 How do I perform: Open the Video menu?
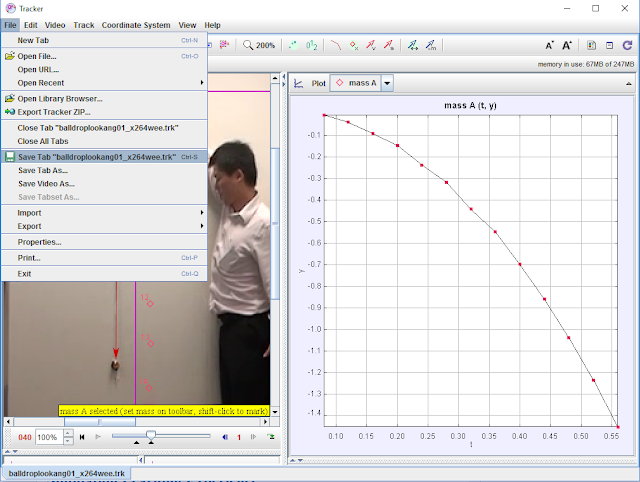[x=55, y=25]
